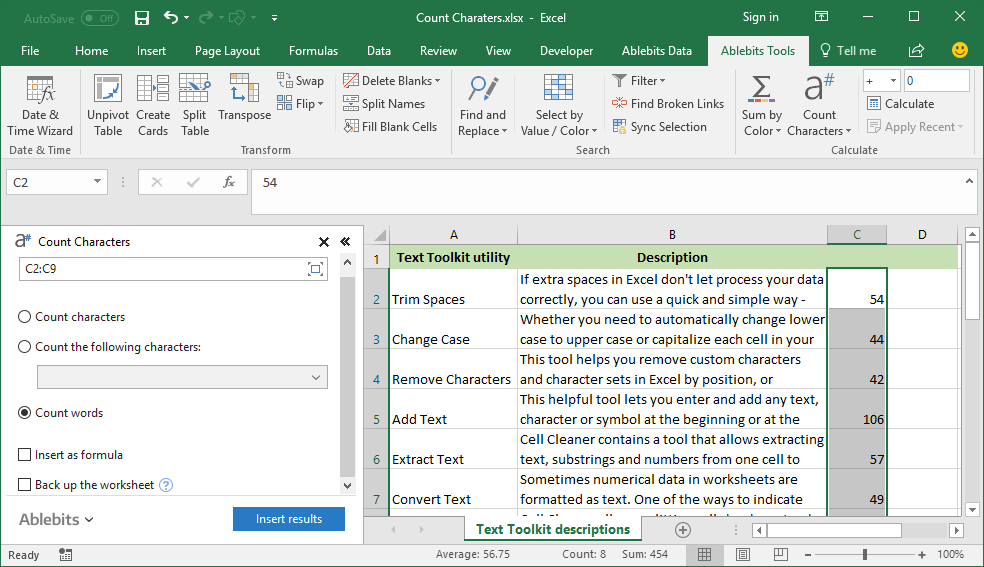
Task: Click Find Broken Links
Action: [668, 104]
